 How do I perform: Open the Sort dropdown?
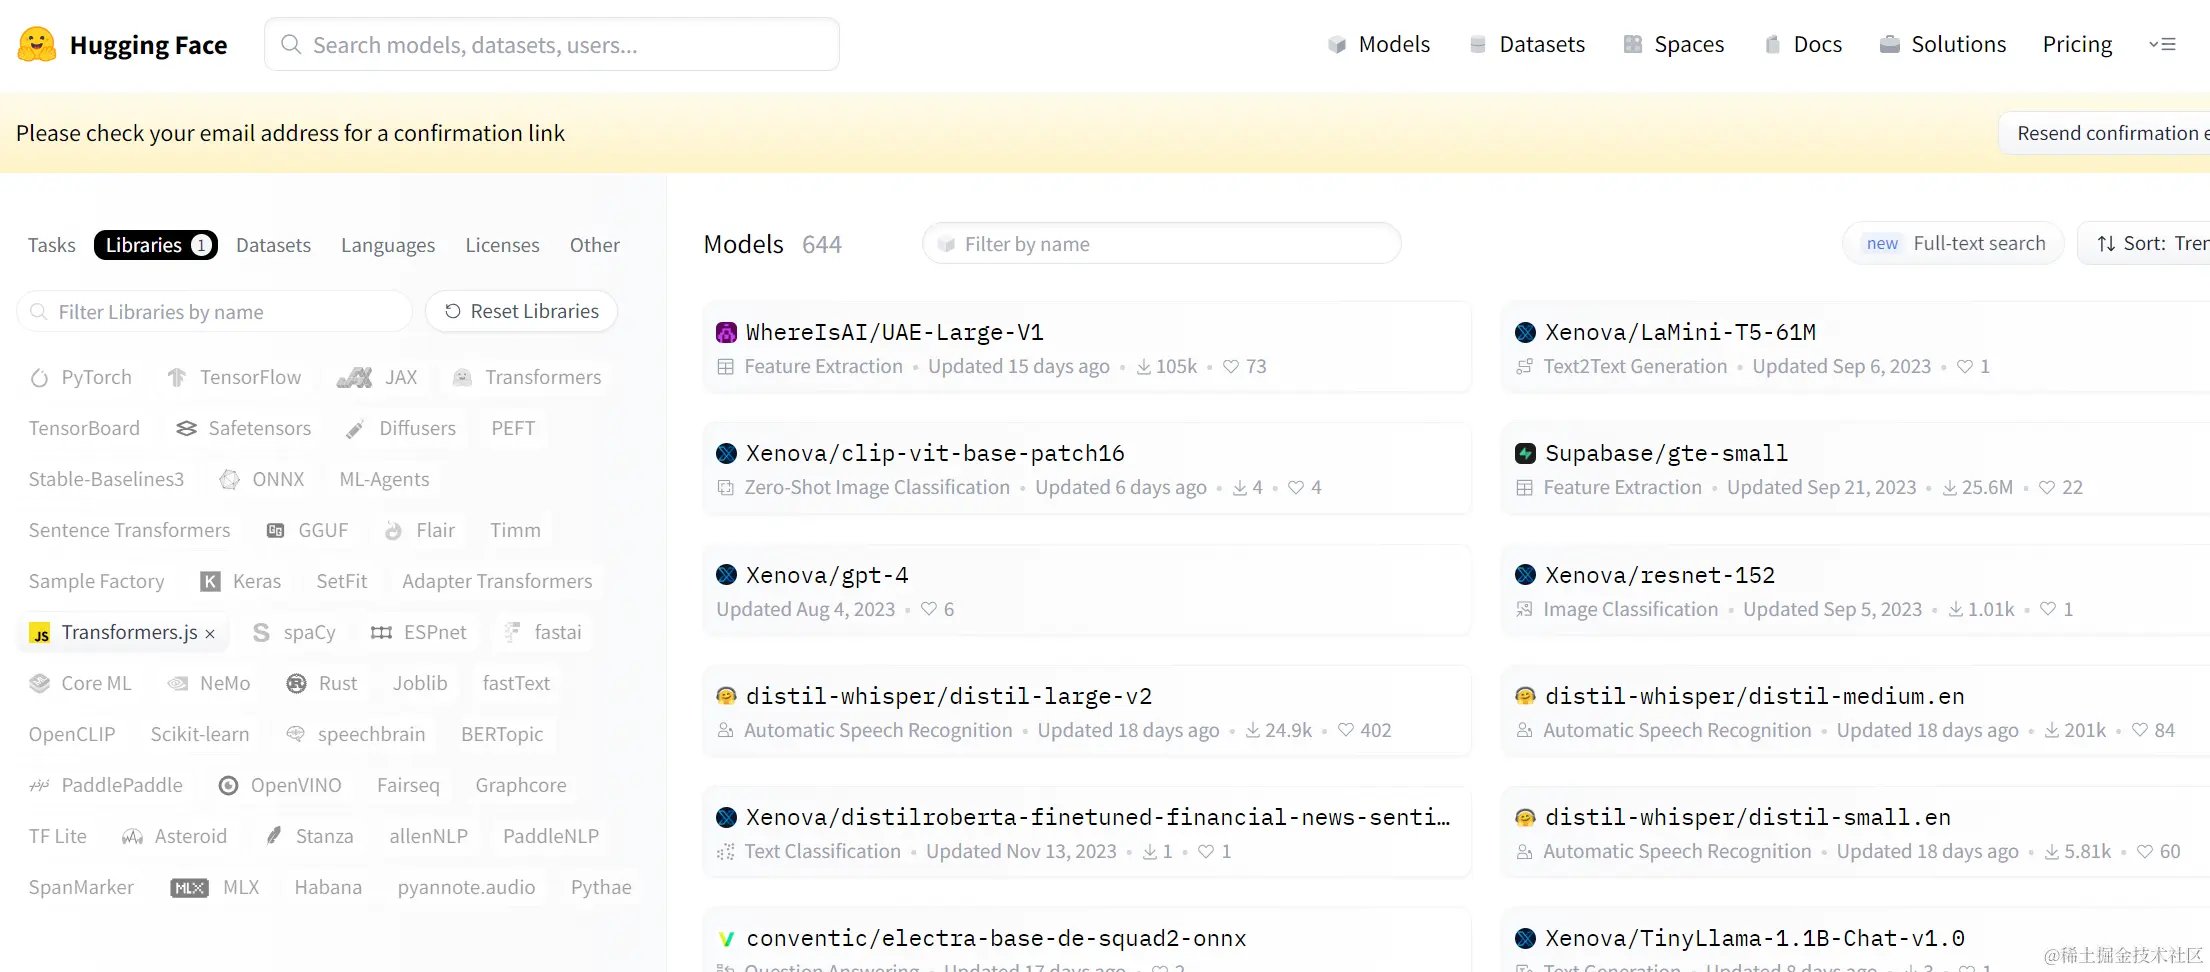(2144, 243)
